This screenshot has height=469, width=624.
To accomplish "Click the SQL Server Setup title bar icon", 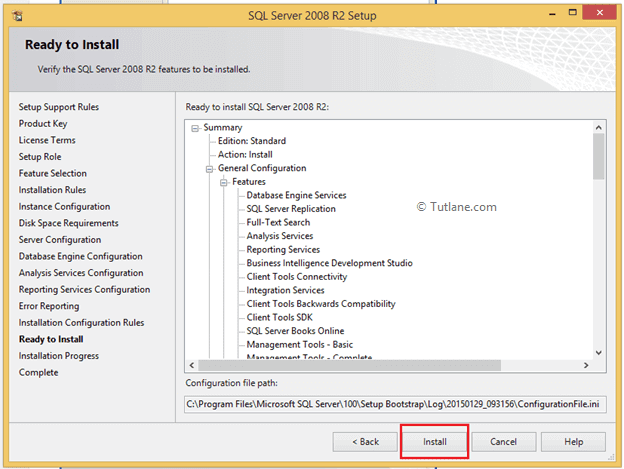I will [x=18, y=16].
